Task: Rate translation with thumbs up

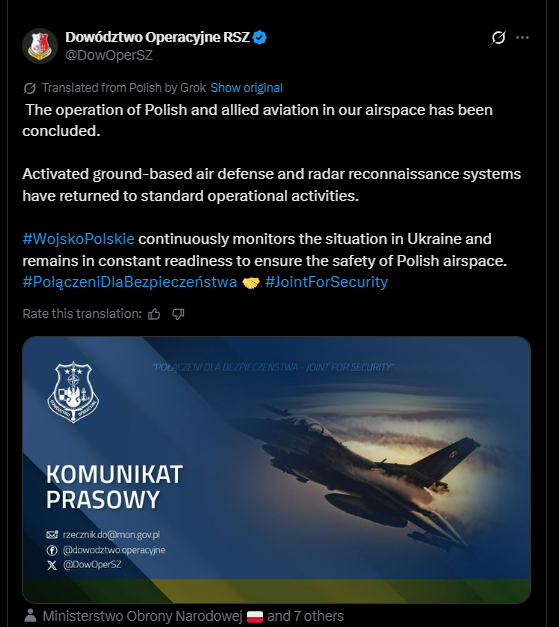Action: pyautogui.click(x=154, y=314)
